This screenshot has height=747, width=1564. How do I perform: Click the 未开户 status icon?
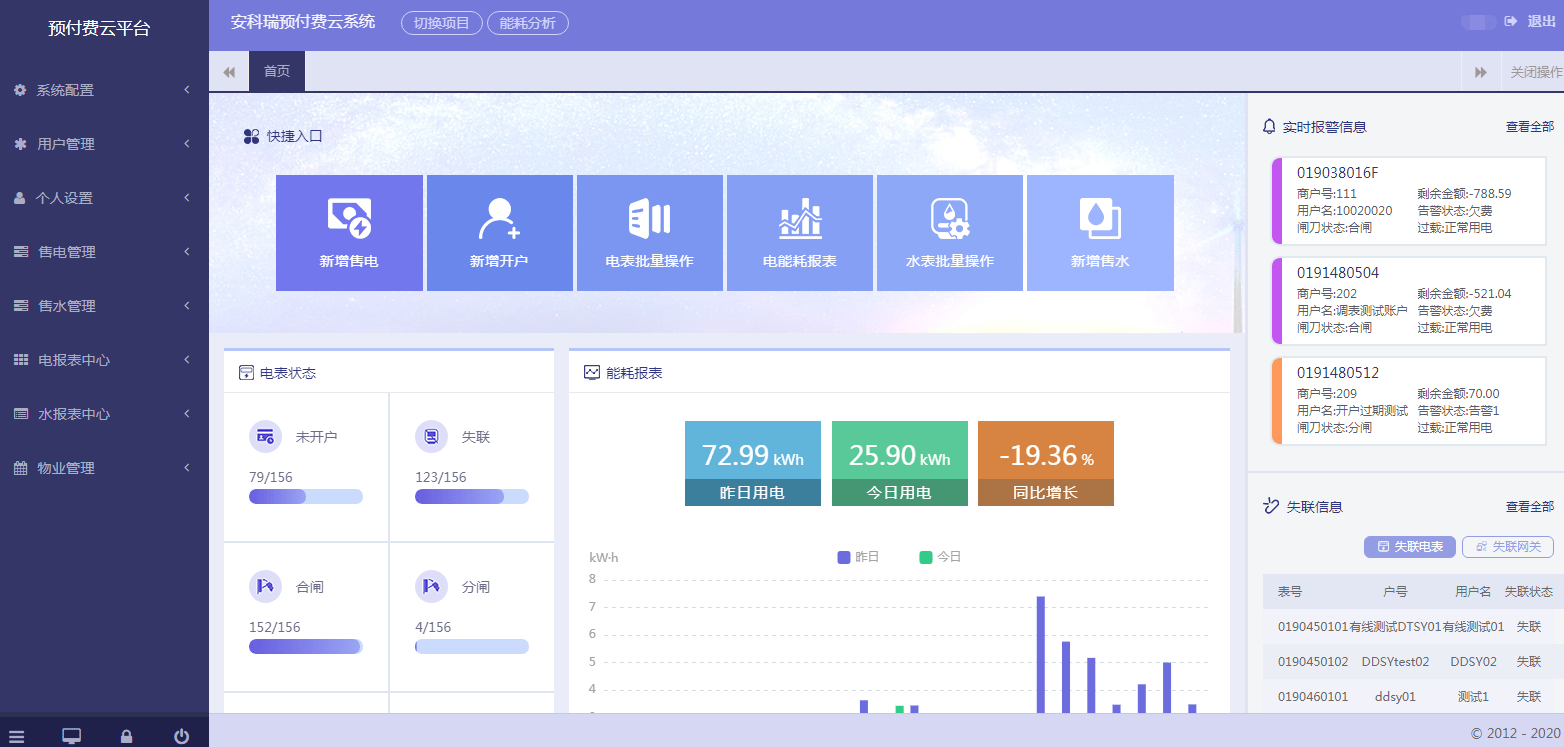pos(265,437)
